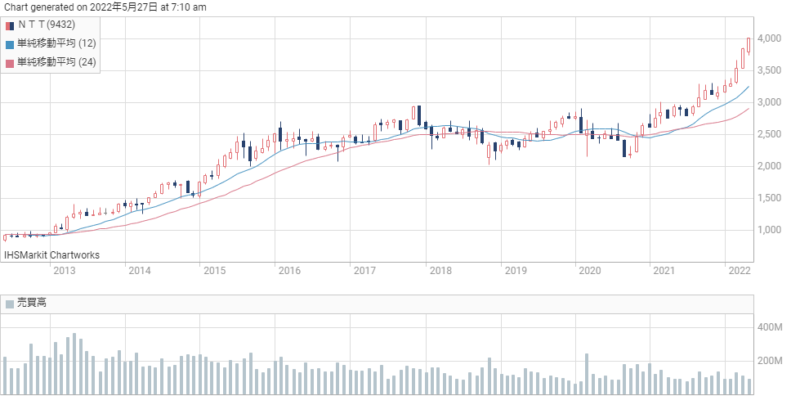Image resolution: width=800 pixels, height=396 pixels.
Task: Click the 2,500 price axis label
Action: click(770, 134)
